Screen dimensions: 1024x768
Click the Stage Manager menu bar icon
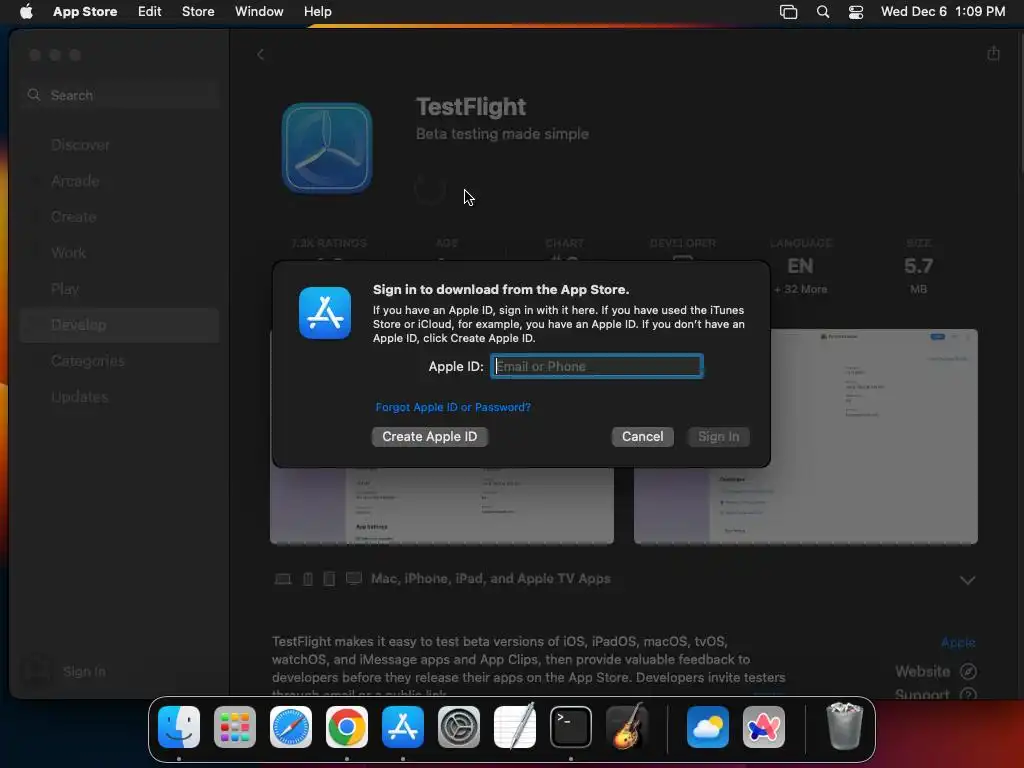tap(788, 12)
